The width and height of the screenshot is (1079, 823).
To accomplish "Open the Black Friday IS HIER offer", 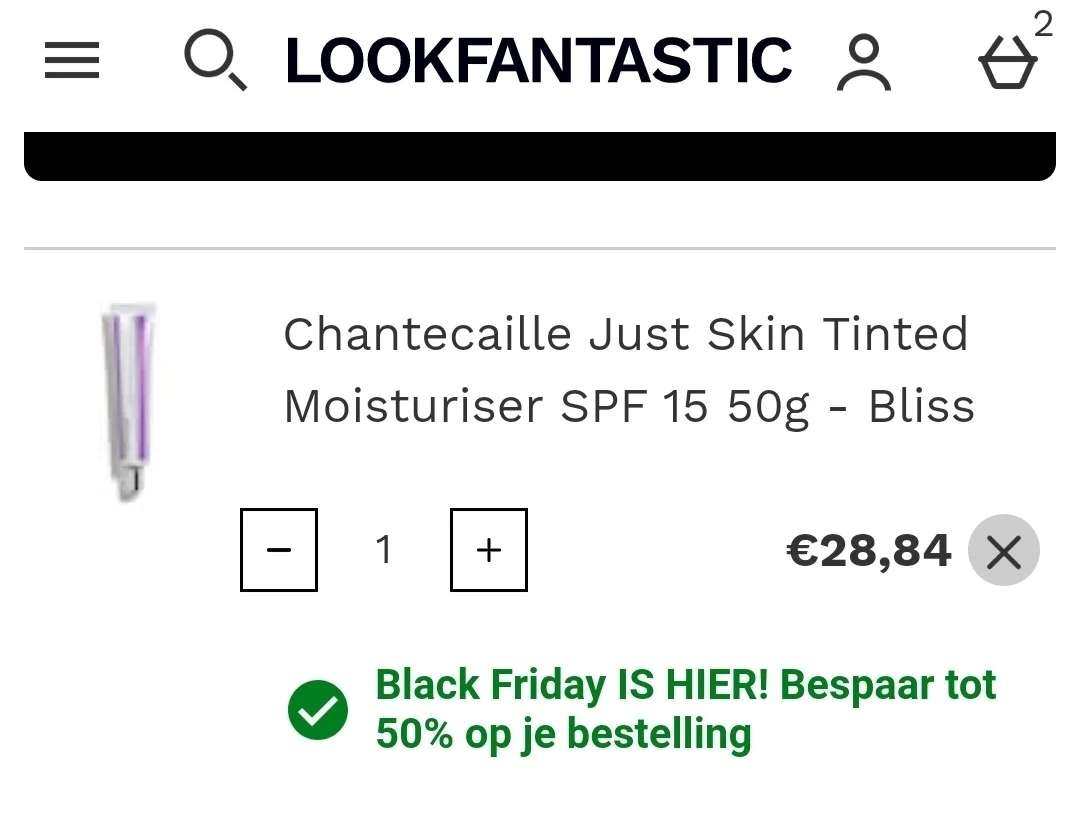I will 686,686.
